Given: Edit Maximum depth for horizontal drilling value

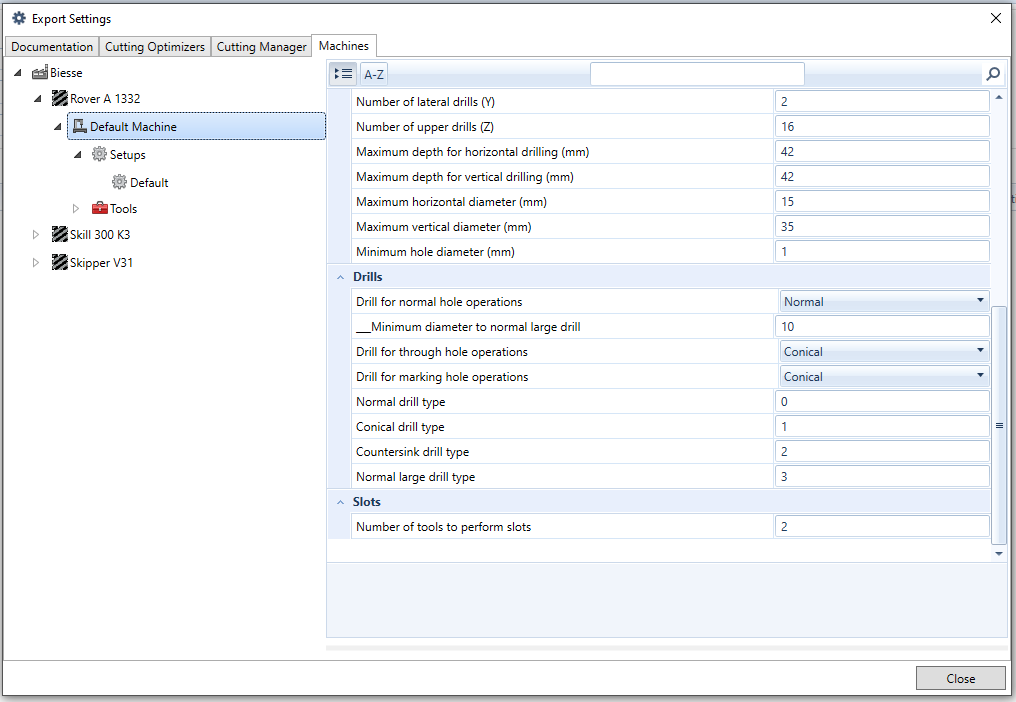Looking at the screenshot, I should 882,151.
